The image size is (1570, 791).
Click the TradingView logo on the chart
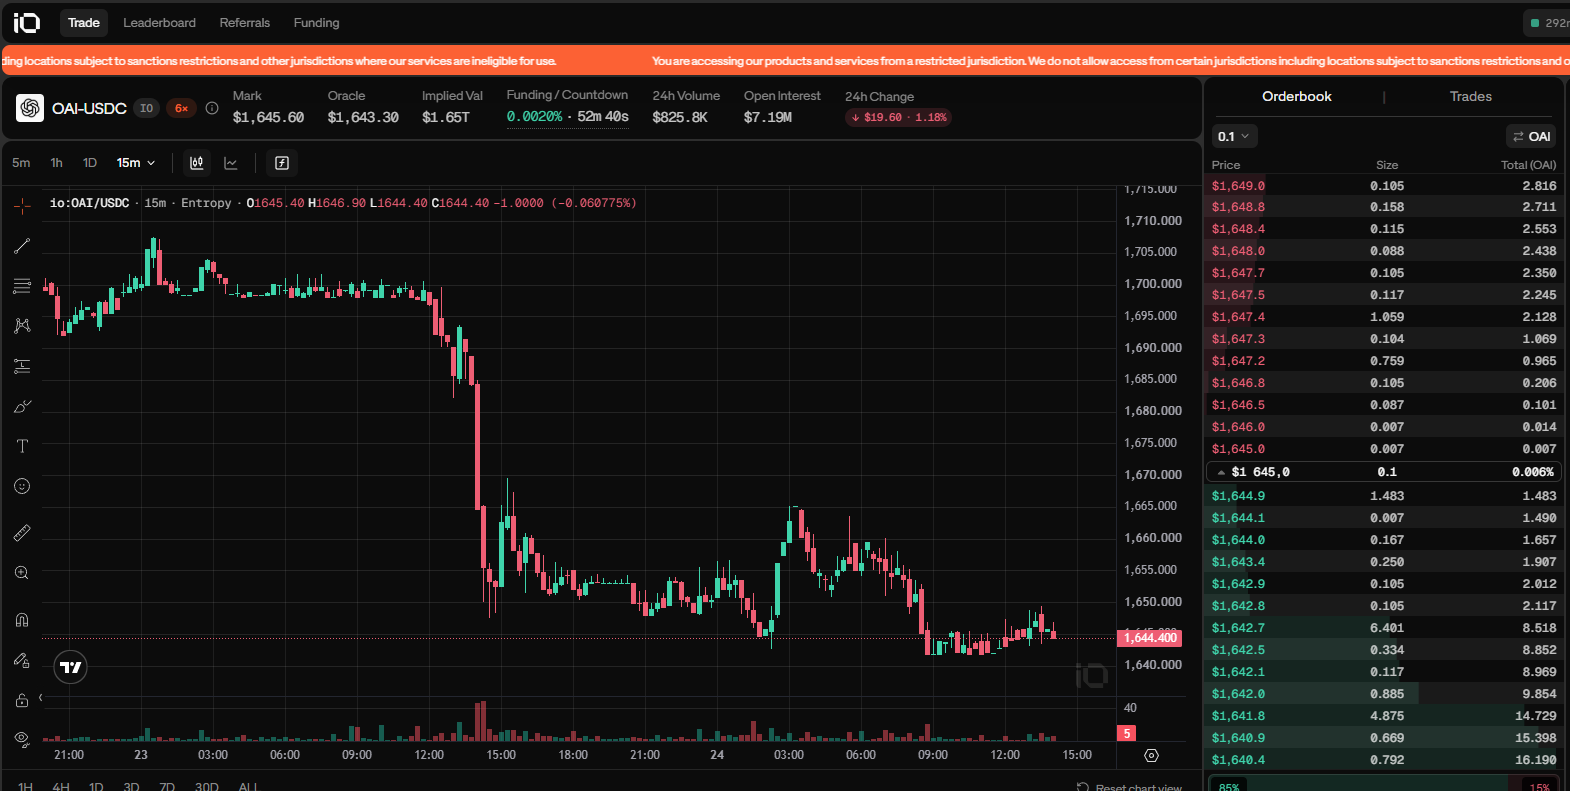(71, 667)
